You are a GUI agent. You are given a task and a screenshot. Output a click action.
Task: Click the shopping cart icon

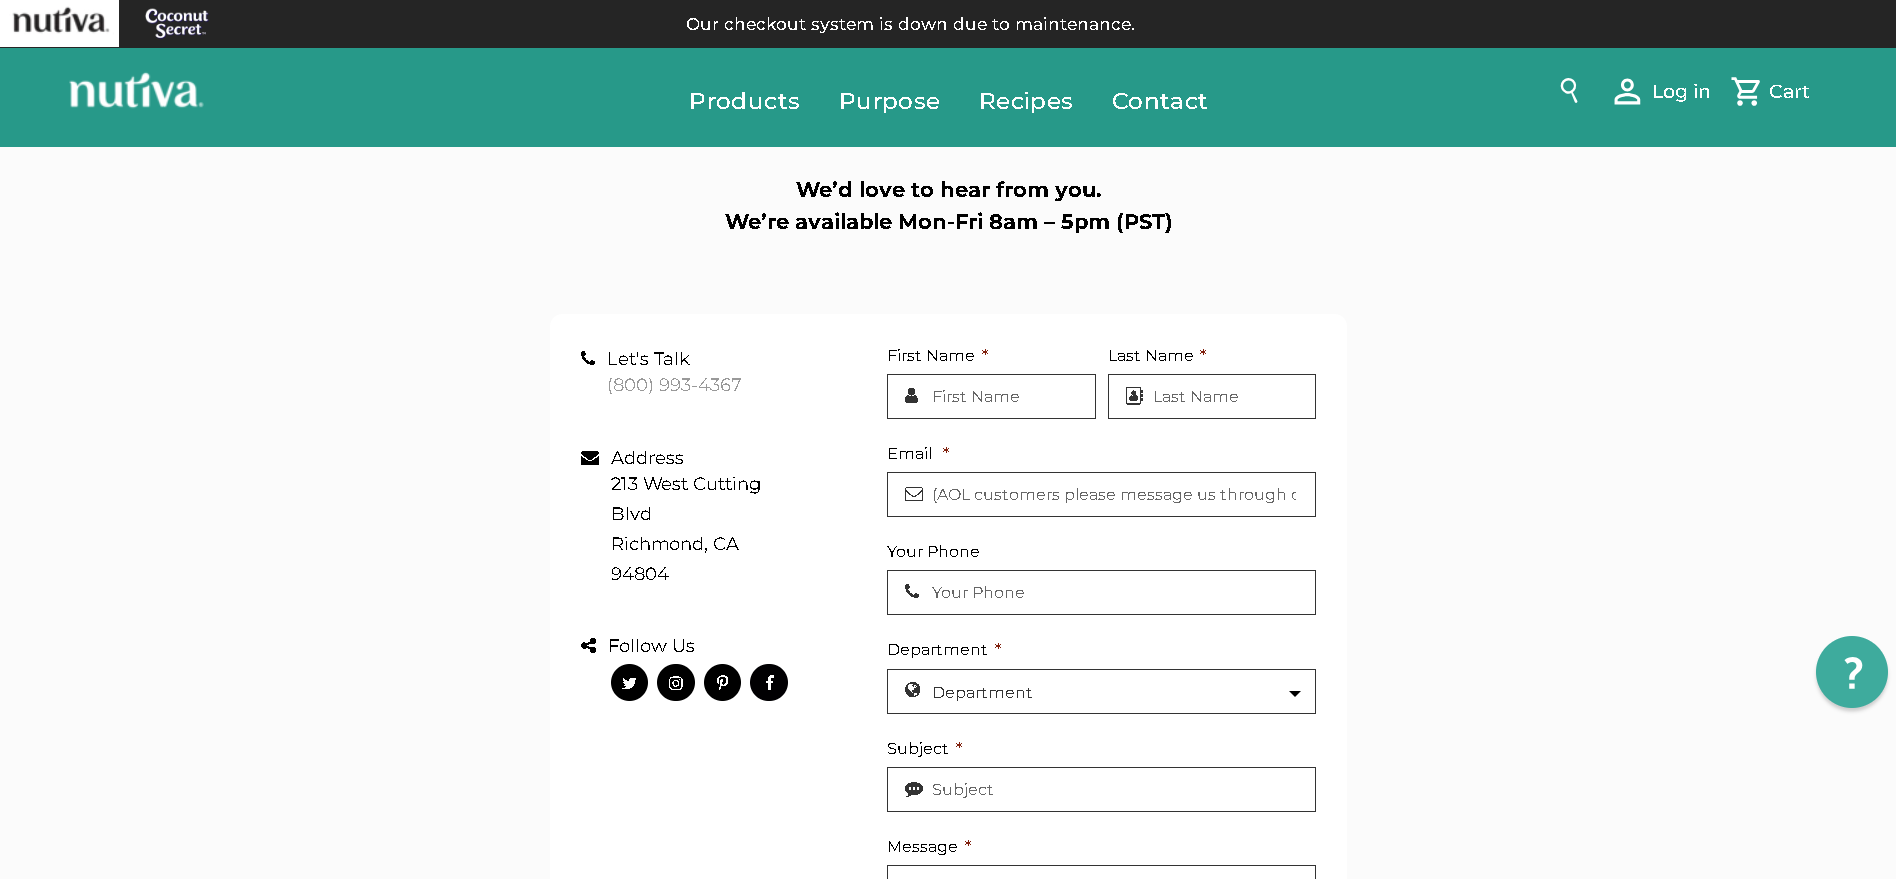[x=1746, y=91]
